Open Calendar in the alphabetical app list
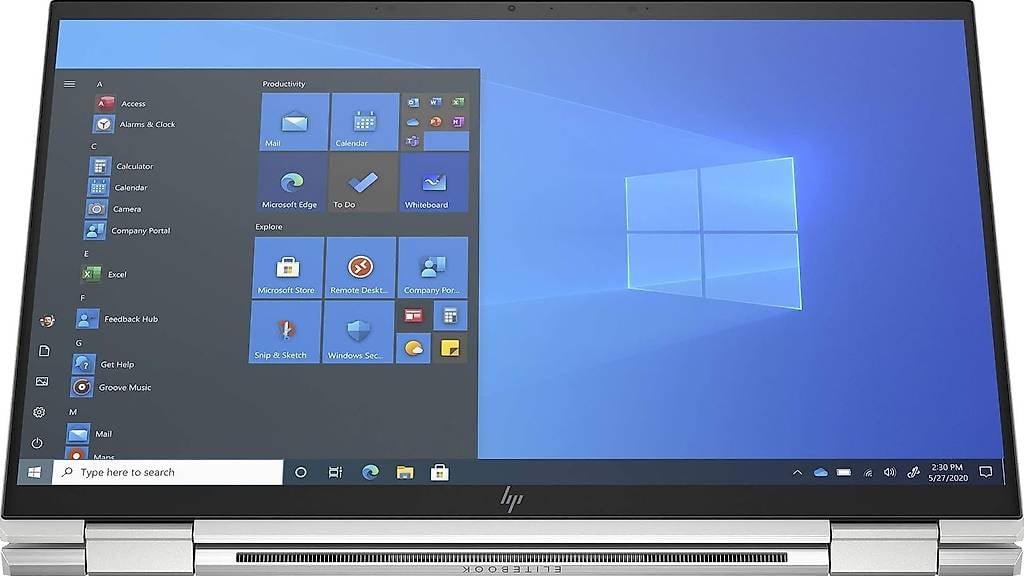1024x576 pixels. [x=118, y=187]
